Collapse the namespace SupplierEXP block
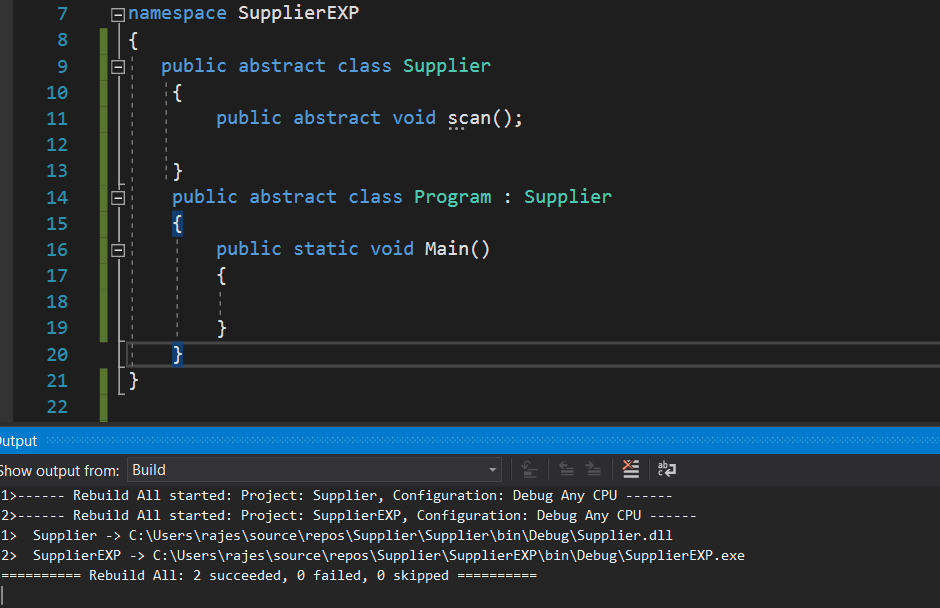Screen dimensions: 940x608 (118, 14)
